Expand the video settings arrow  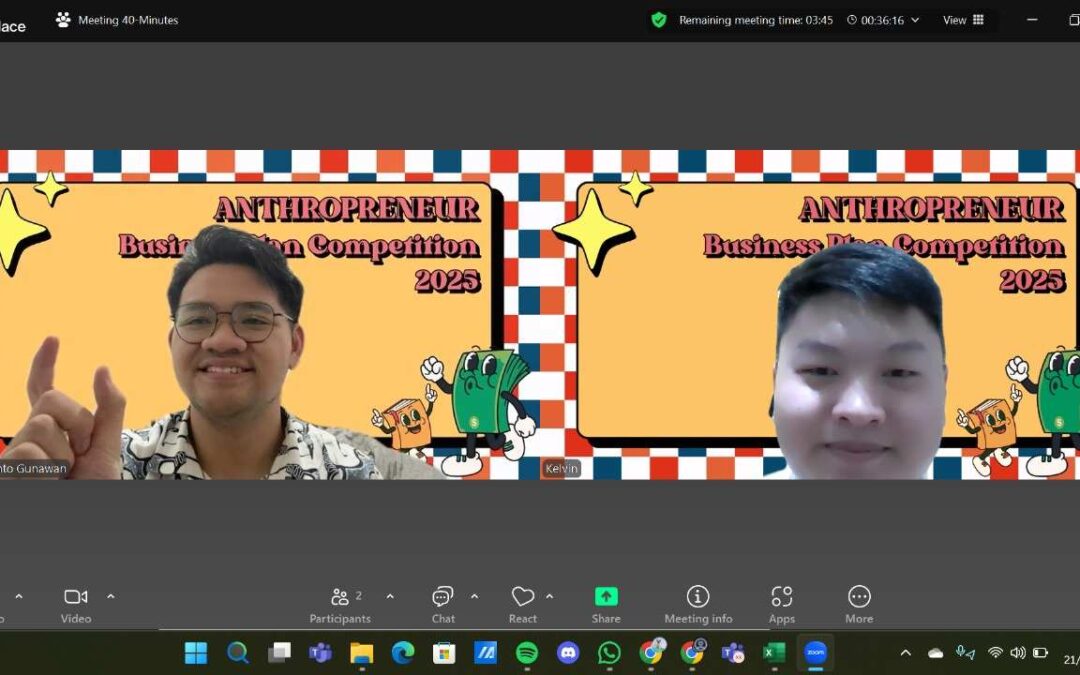[x=111, y=596]
